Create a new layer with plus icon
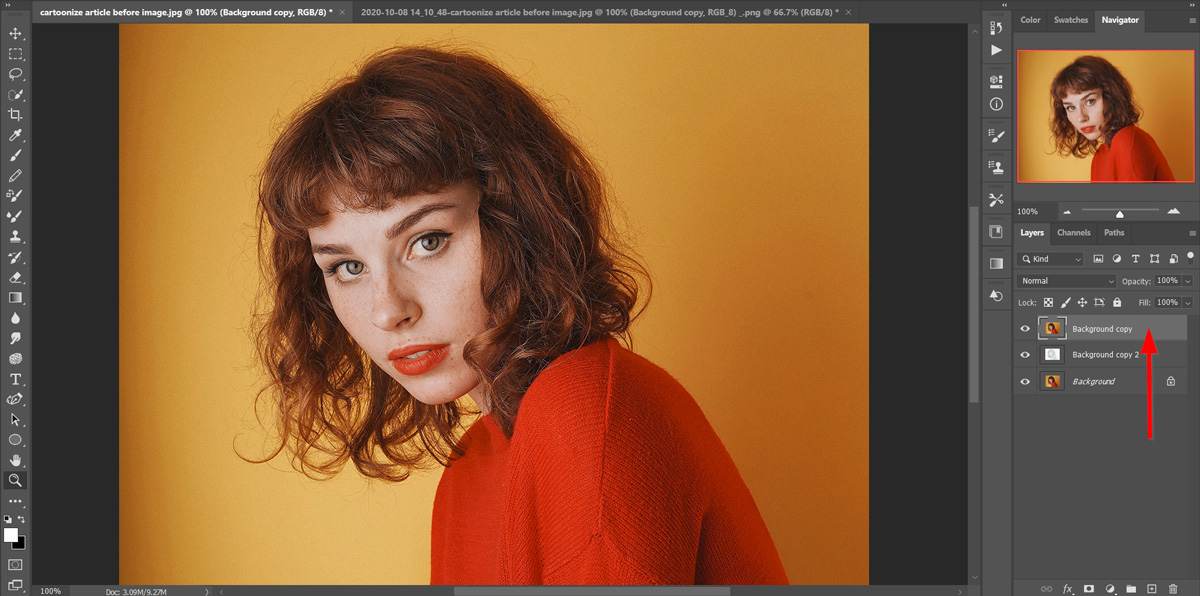 point(1152,589)
